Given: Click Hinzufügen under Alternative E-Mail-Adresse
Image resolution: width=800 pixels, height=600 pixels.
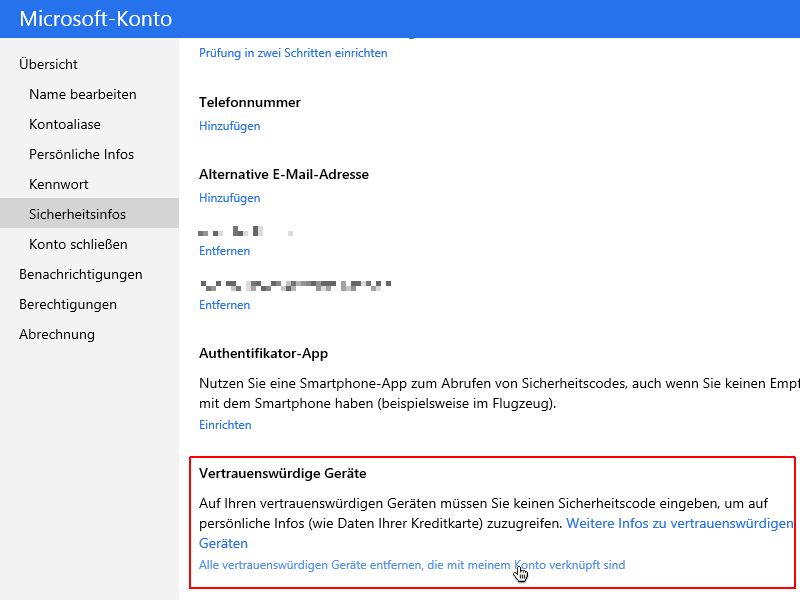Looking at the screenshot, I should point(230,198).
